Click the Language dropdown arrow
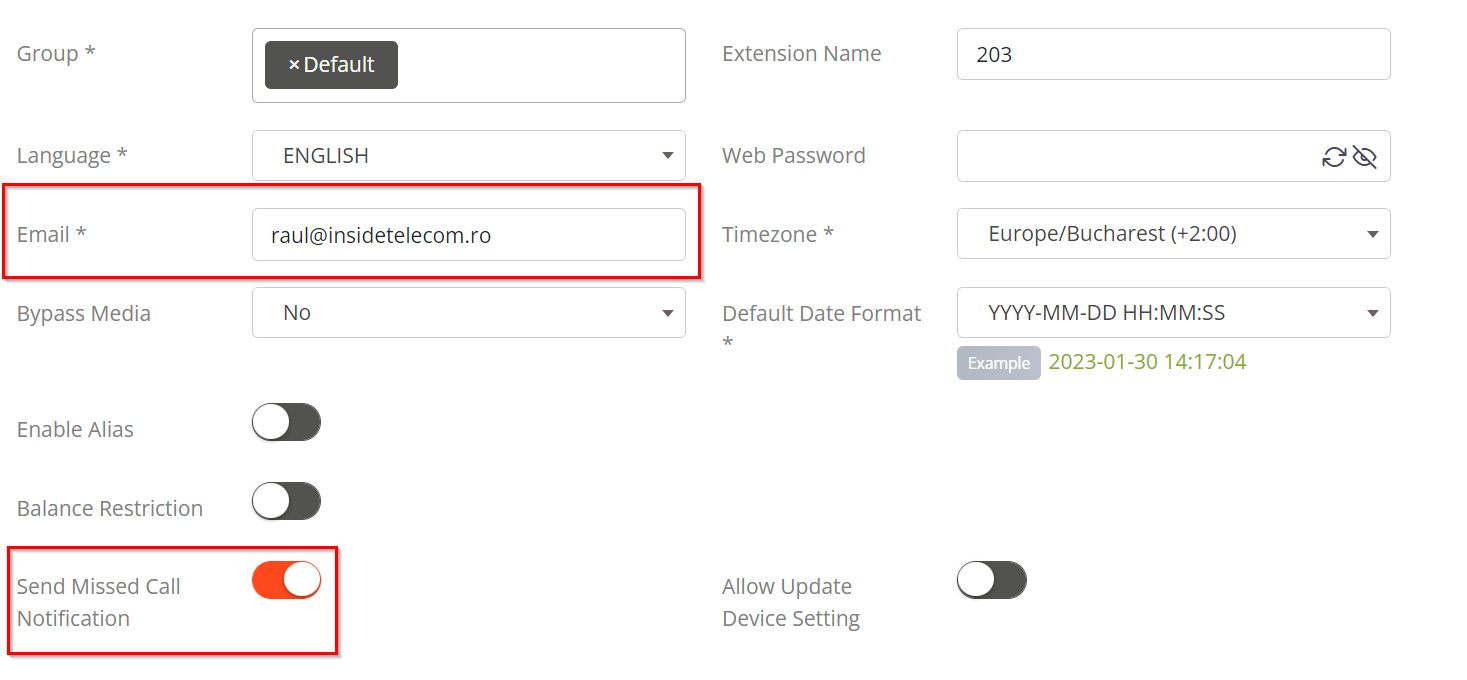The width and height of the screenshot is (1467, 680). pyautogui.click(x=667, y=156)
